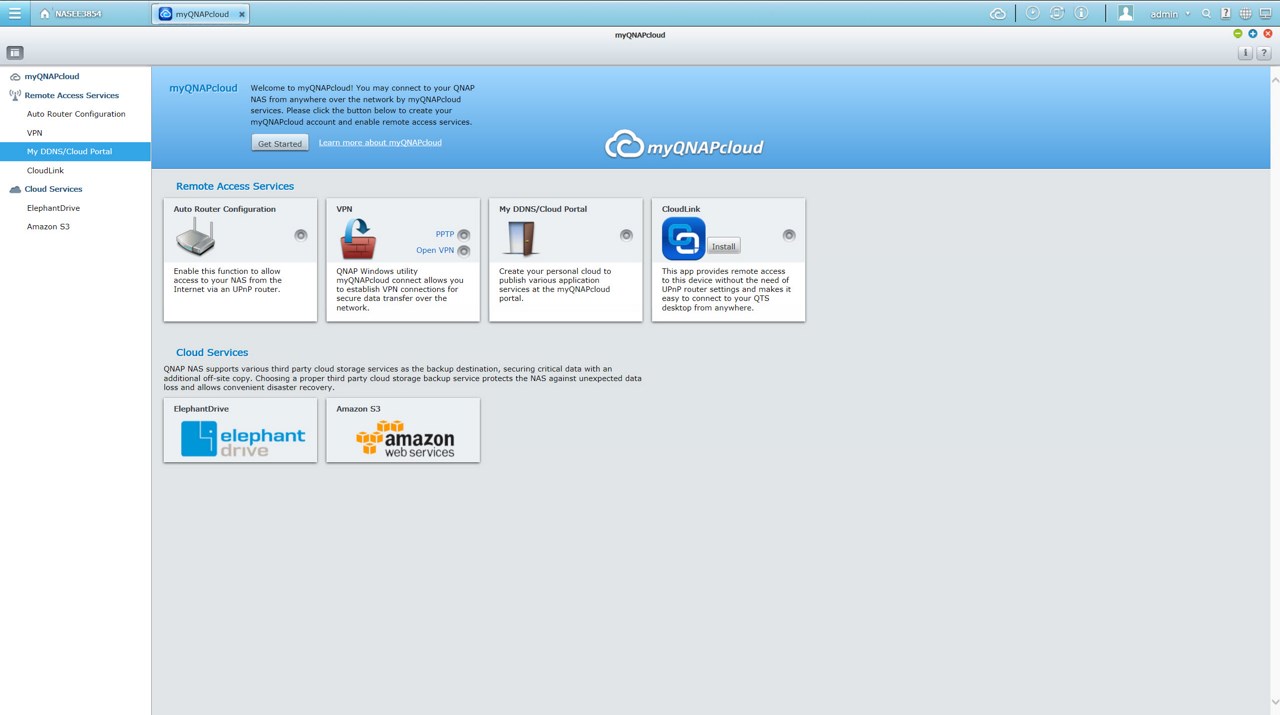Open CloudLink in the sidebar
1280x715 pixels.
45,171
